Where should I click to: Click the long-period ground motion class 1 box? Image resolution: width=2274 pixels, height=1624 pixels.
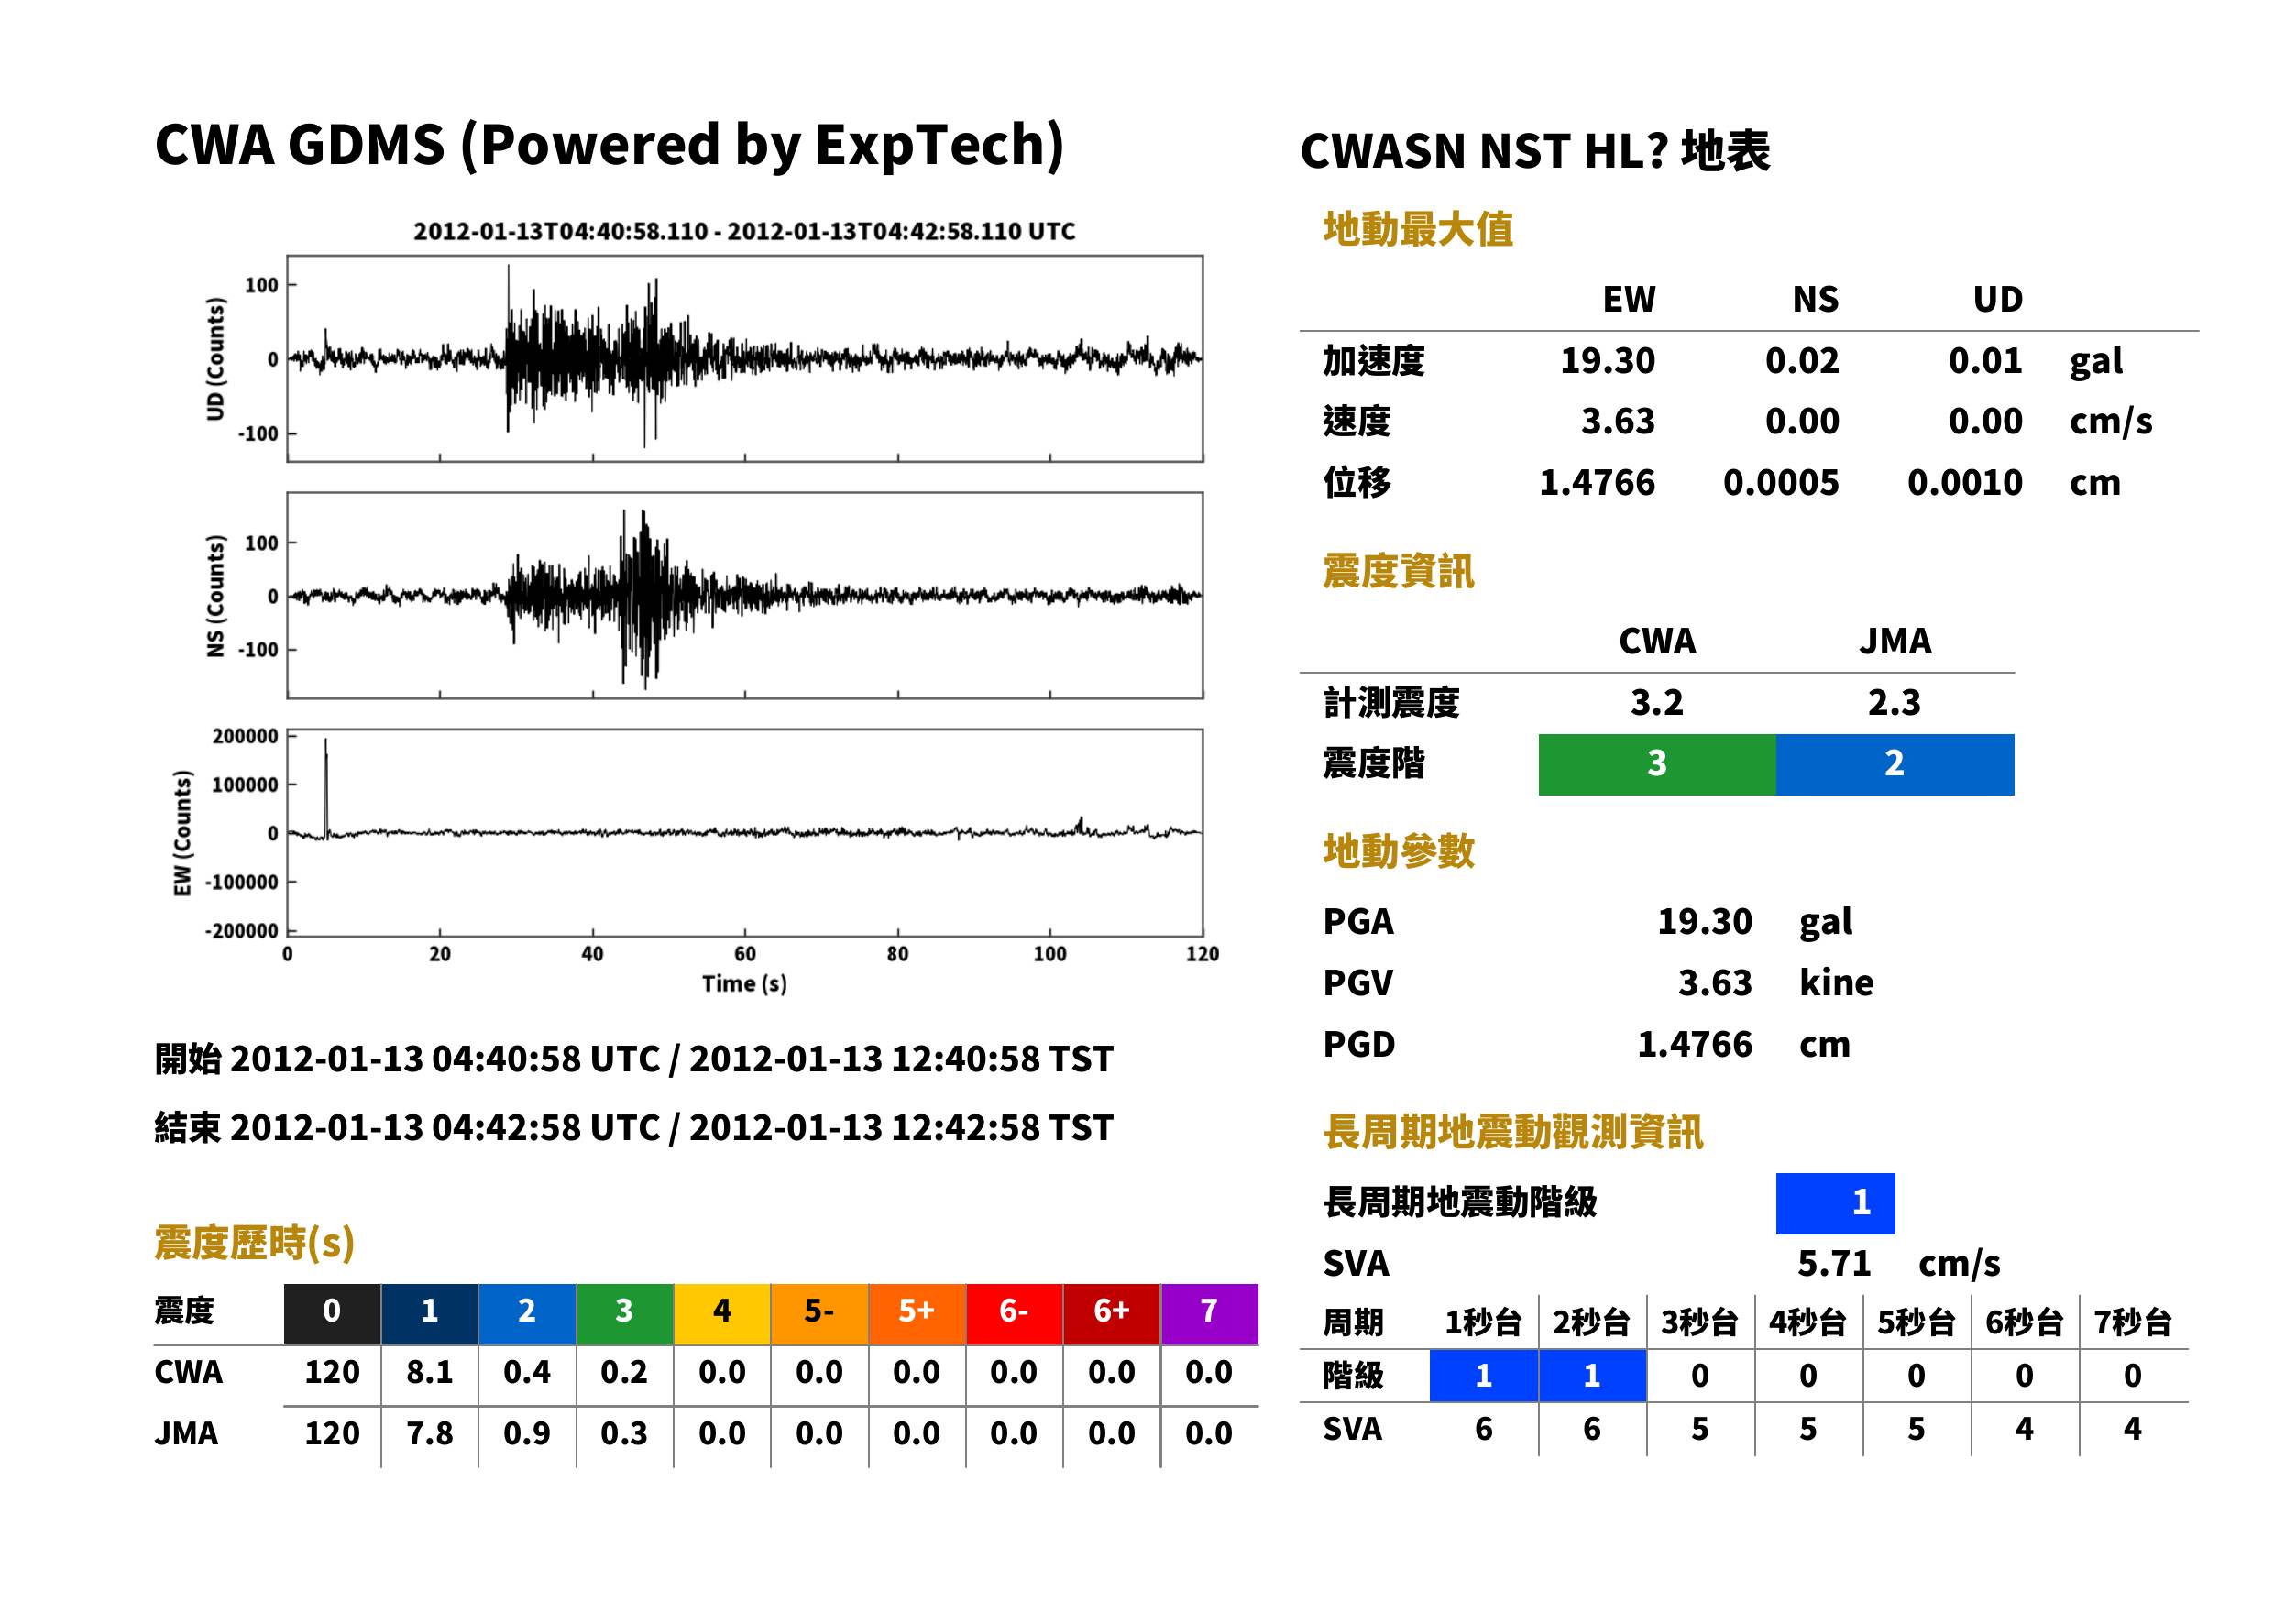pyautogui.click(x=1835, y=1203)
